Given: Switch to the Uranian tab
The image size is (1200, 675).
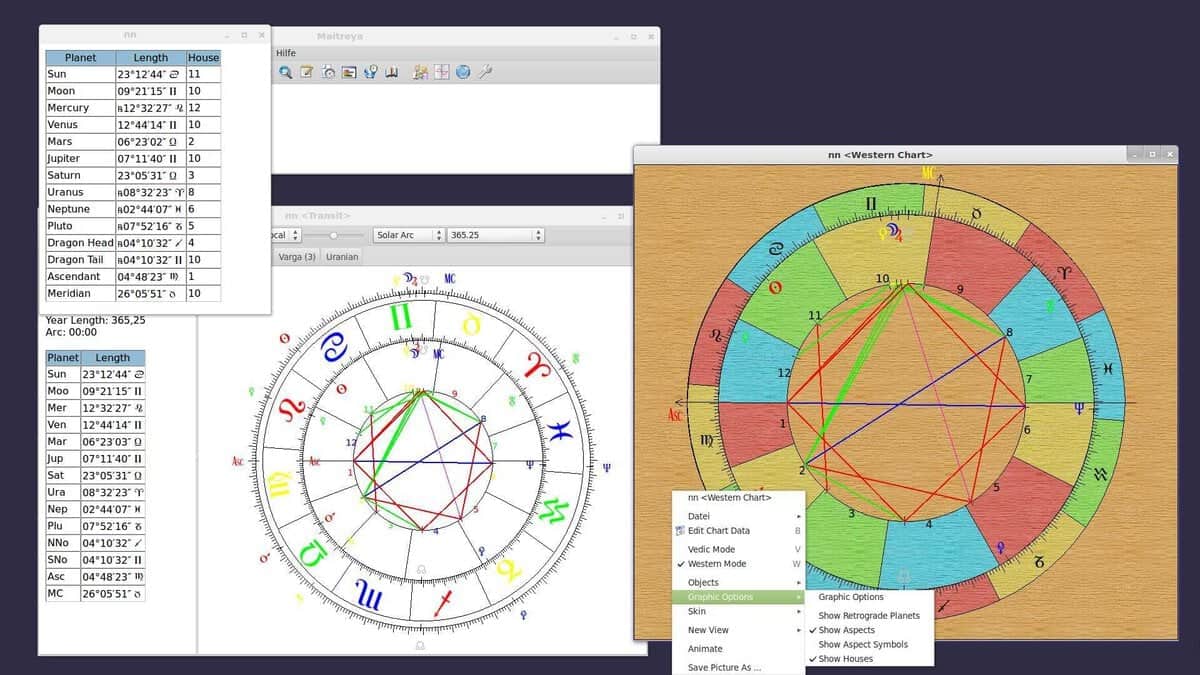Looking at the screenshot, I should pos(342,257).
